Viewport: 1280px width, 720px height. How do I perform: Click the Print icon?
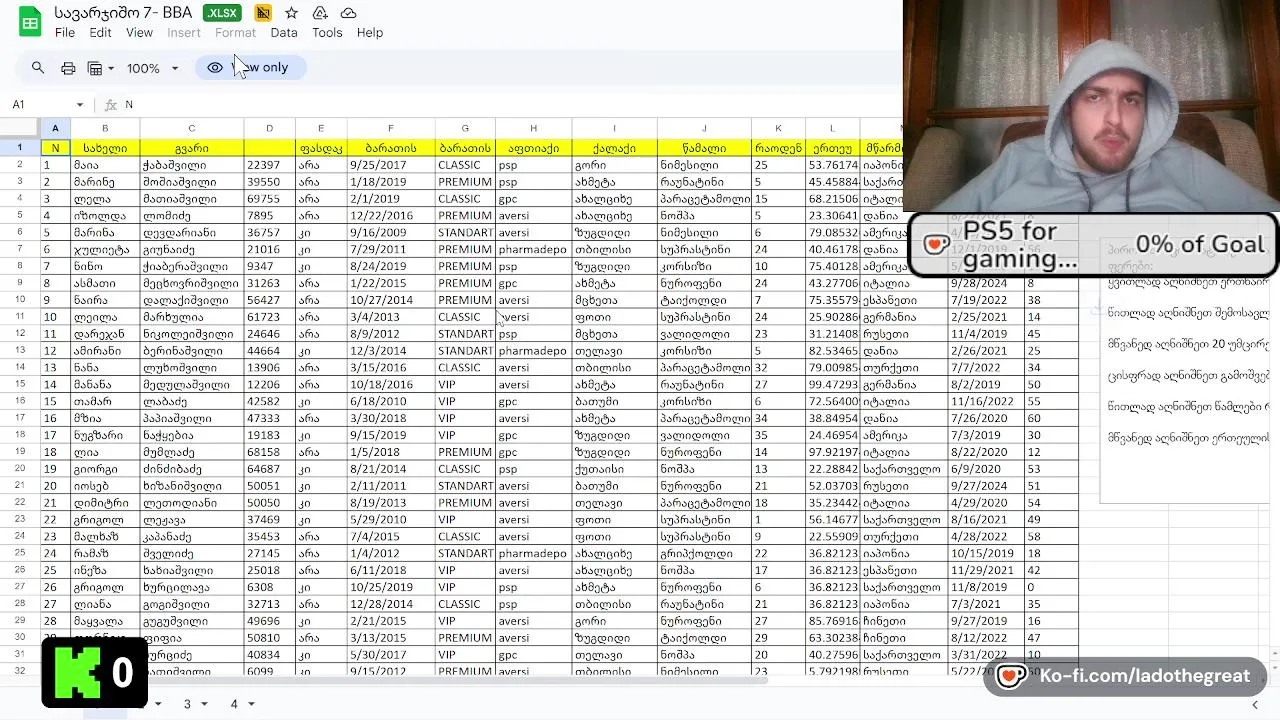(x=68, y=68)
